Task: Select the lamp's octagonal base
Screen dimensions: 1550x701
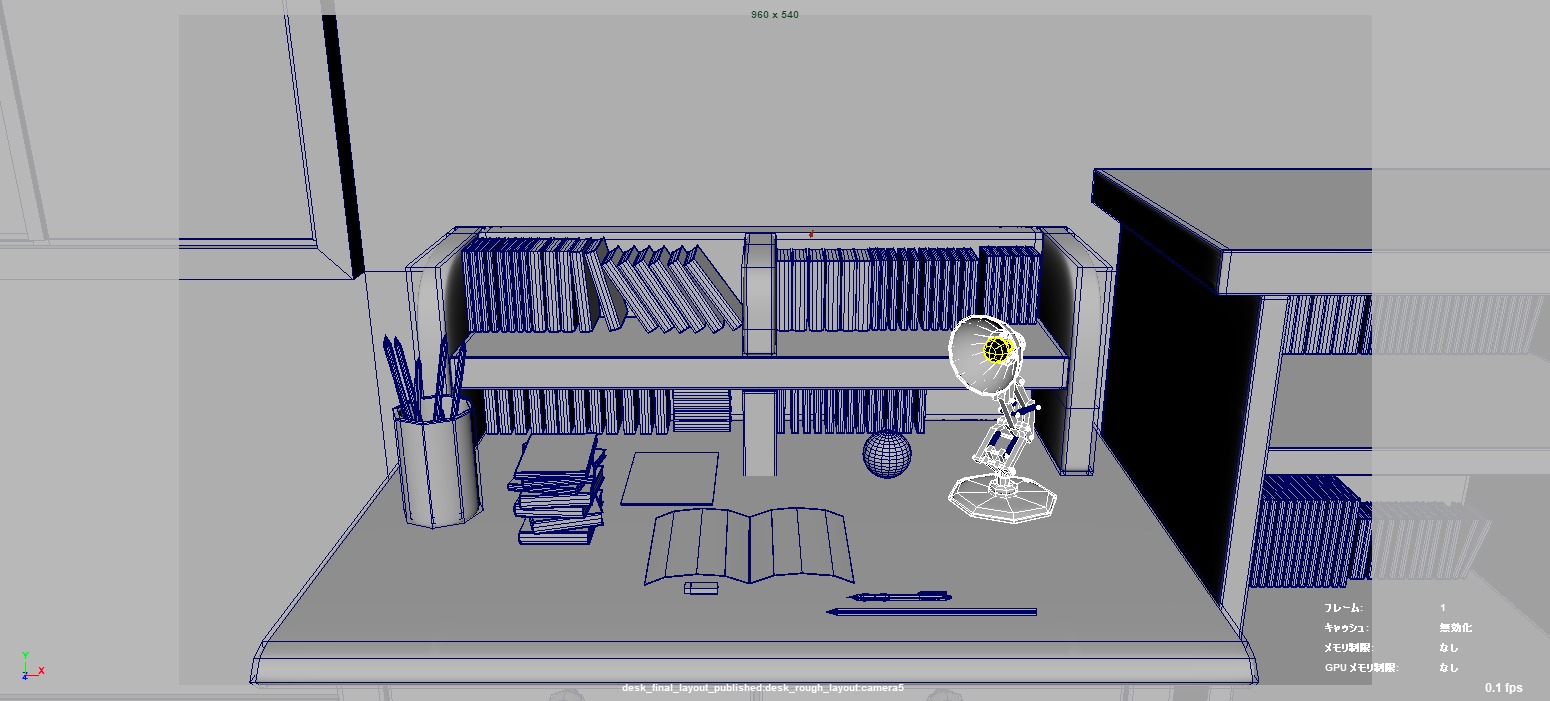Action: pyautogui.click(x=1003, y=498)
